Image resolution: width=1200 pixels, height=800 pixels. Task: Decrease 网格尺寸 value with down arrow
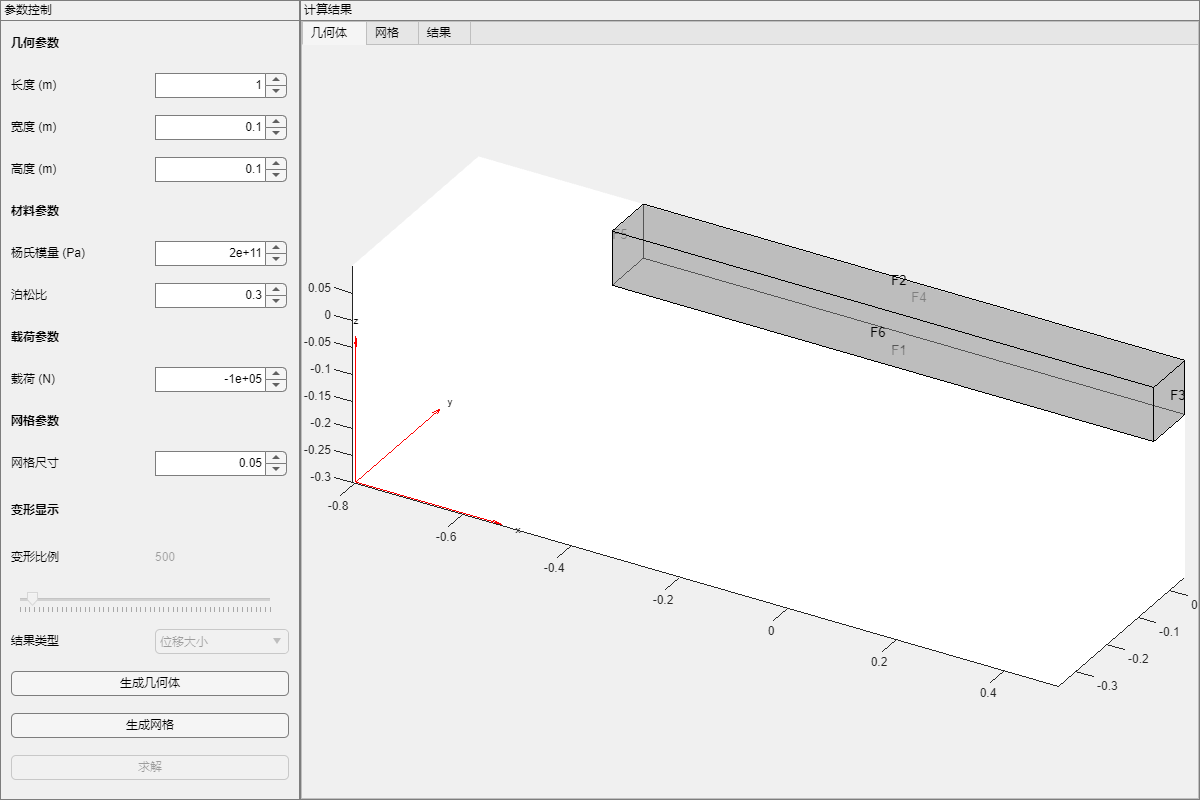276,470
